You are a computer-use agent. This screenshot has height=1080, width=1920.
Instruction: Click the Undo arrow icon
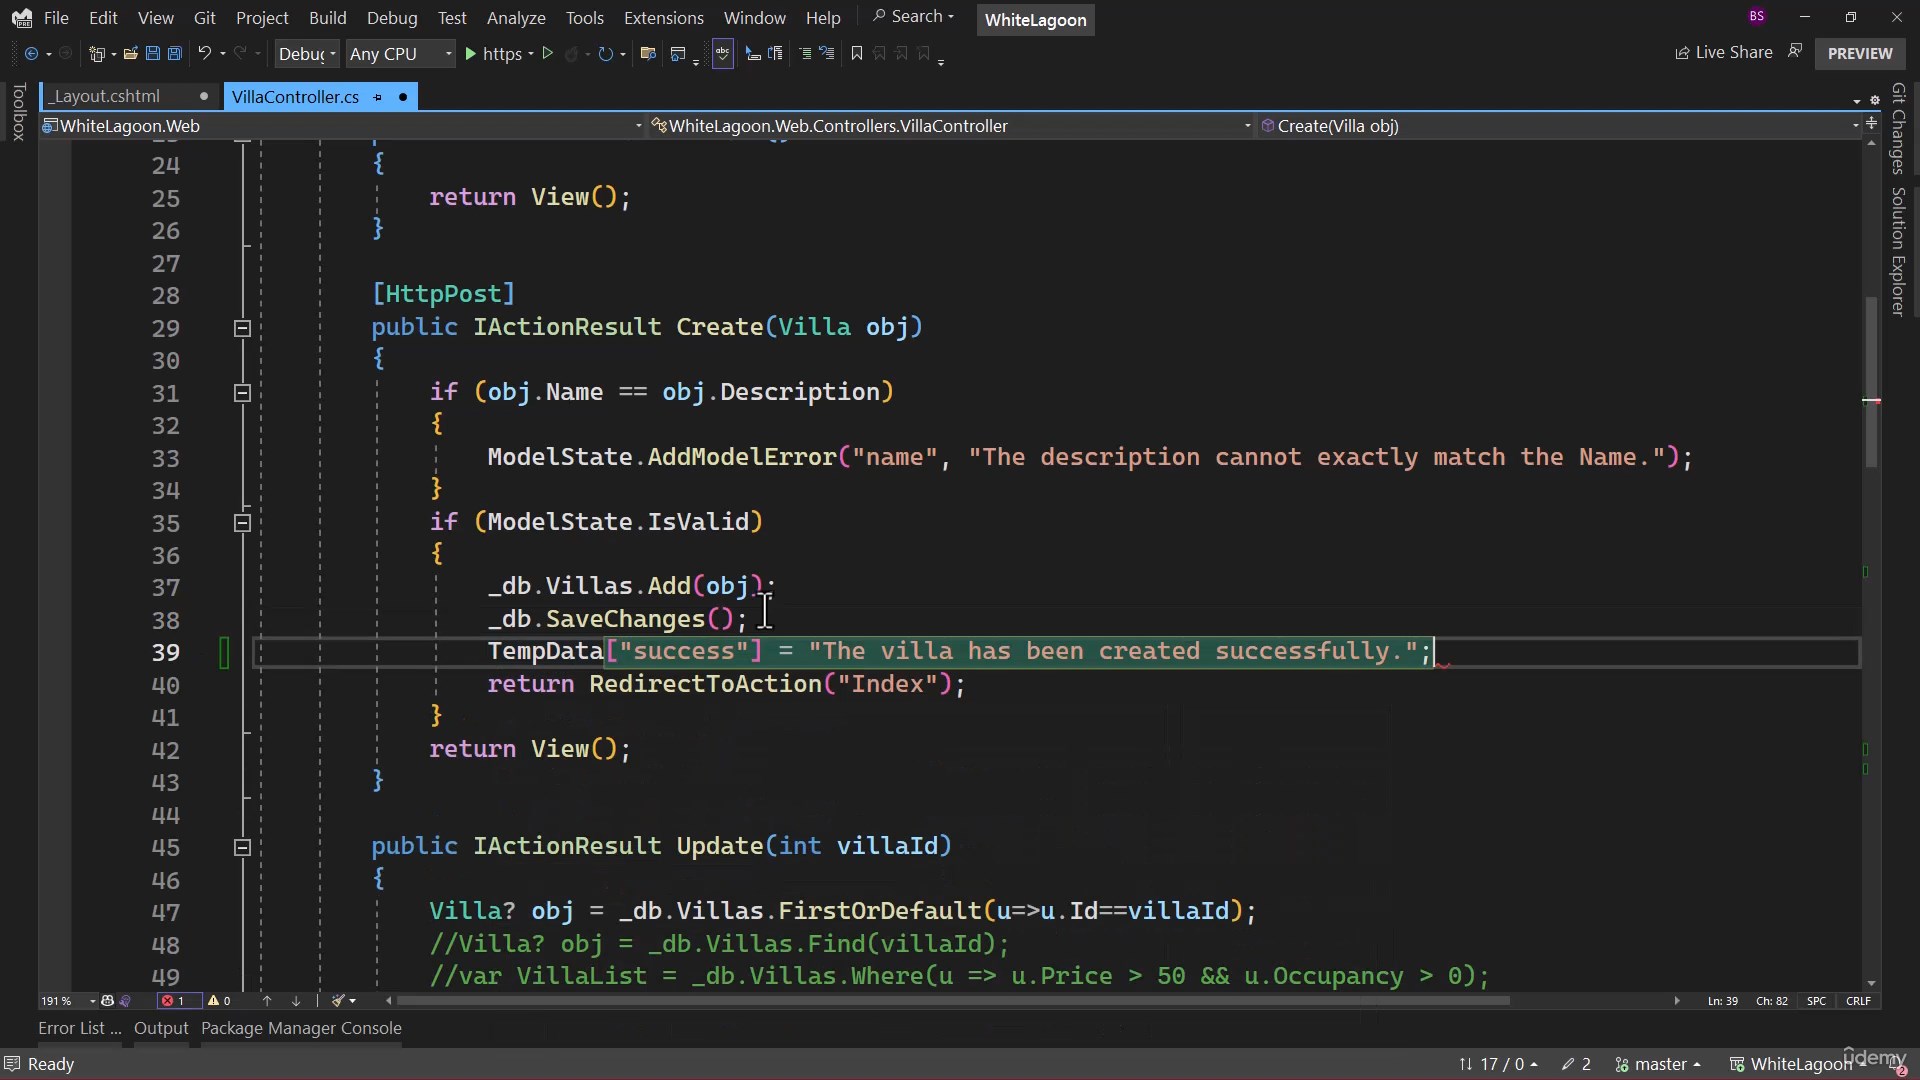(x=204, y=53)
